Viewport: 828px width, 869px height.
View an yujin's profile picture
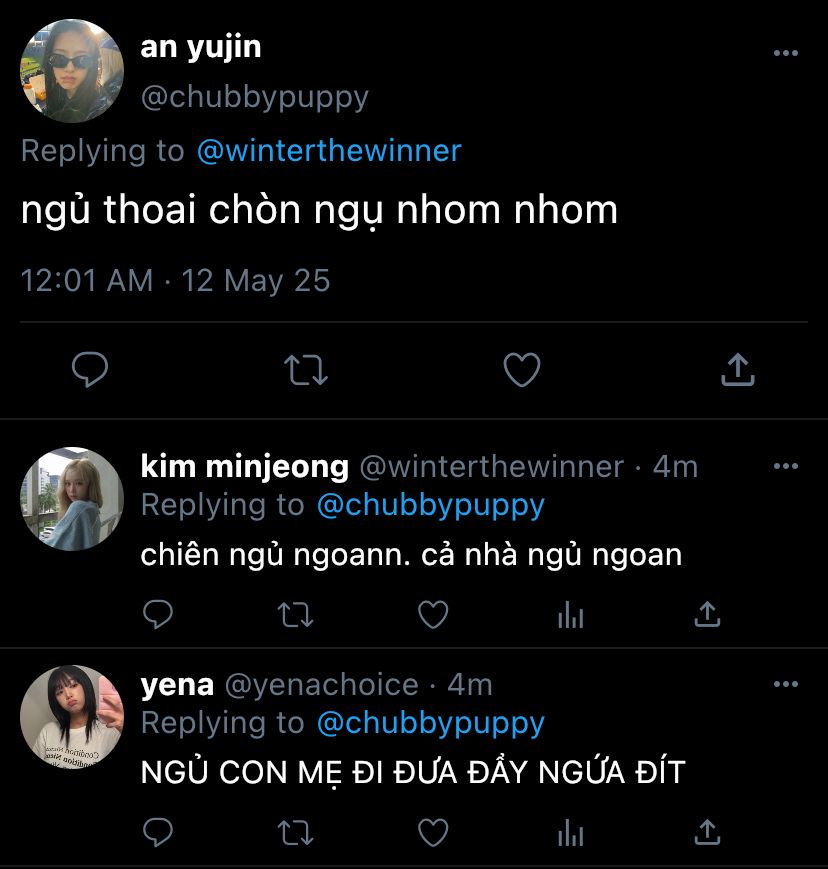point(72,71)
